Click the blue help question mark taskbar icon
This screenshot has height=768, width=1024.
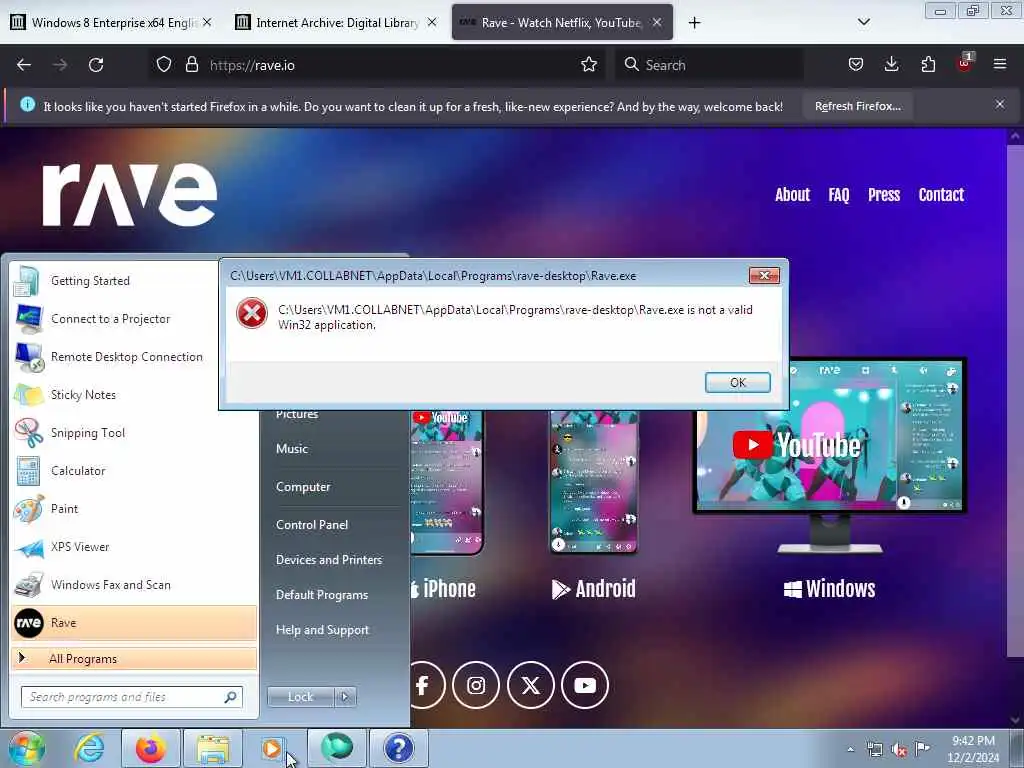tap(398, 748)
